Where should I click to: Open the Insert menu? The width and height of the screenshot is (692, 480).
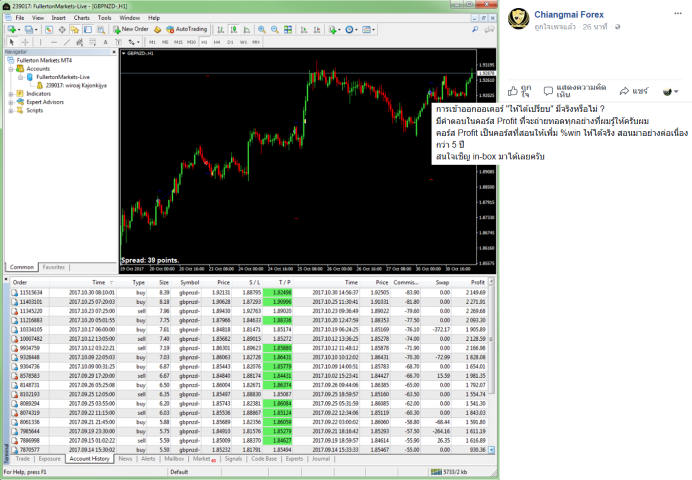[59, 18]
